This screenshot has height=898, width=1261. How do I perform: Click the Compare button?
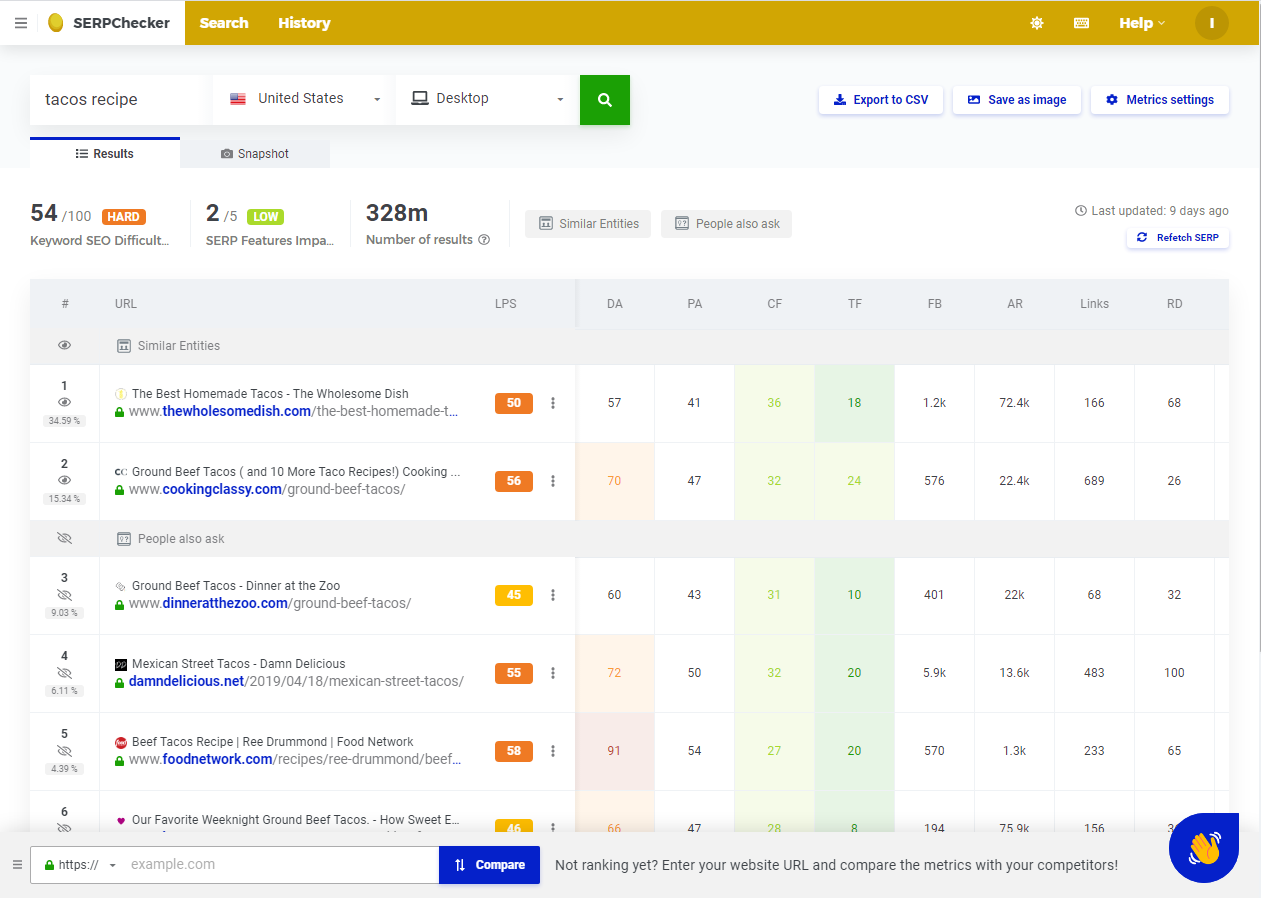pyautogui.click(x=489, y=865)
